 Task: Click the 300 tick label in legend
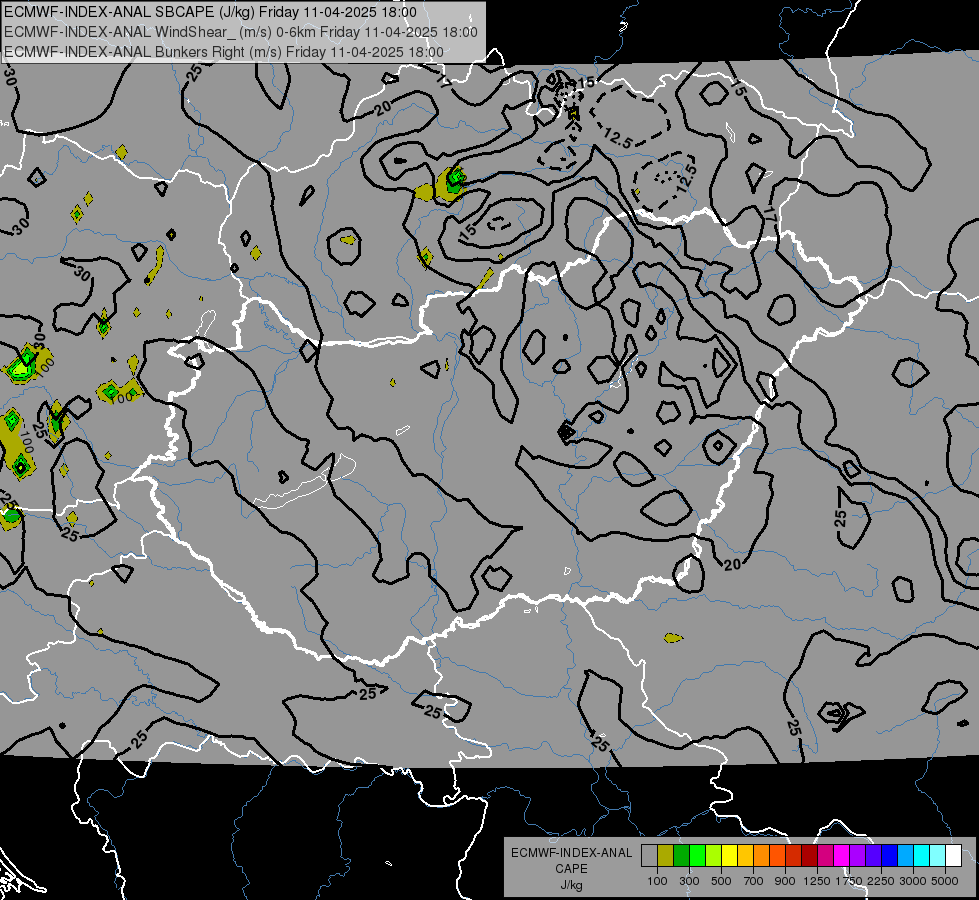click(x=689, y=881)
